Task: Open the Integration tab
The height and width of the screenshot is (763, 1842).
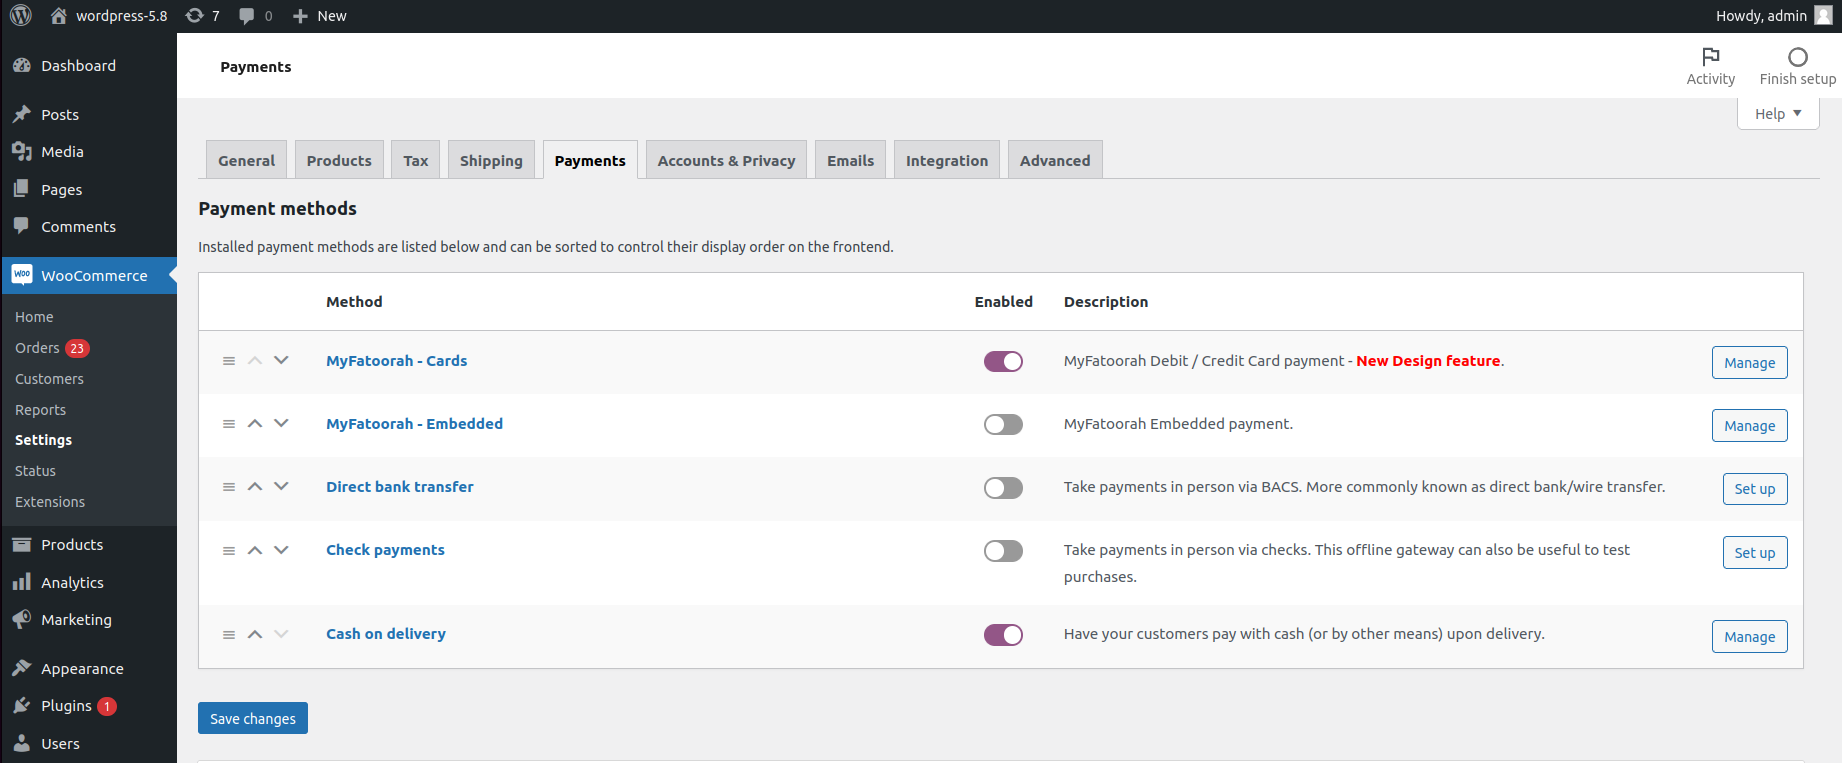Action: (947, 160)
